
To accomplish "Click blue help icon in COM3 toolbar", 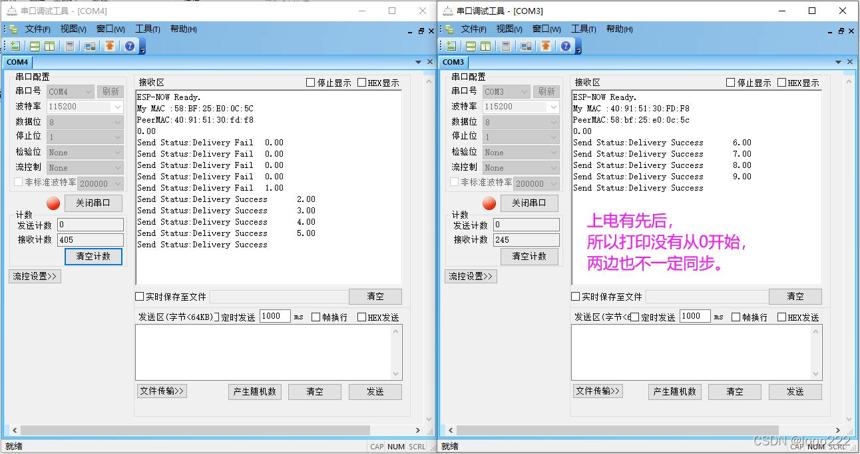I will pos(565,46).
